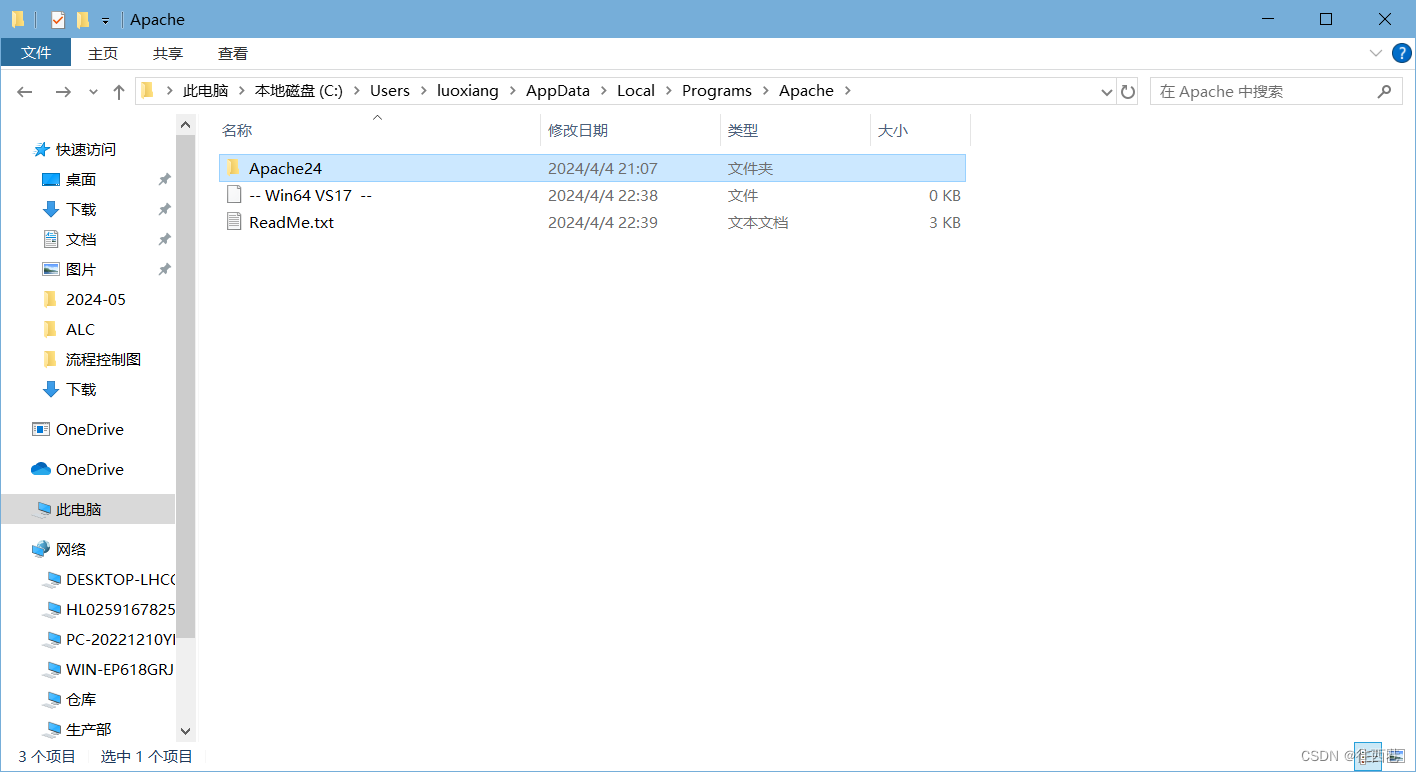Screen dimensions: 1416x772
Task: Switch to the large icons view button
Action: 1395,757
